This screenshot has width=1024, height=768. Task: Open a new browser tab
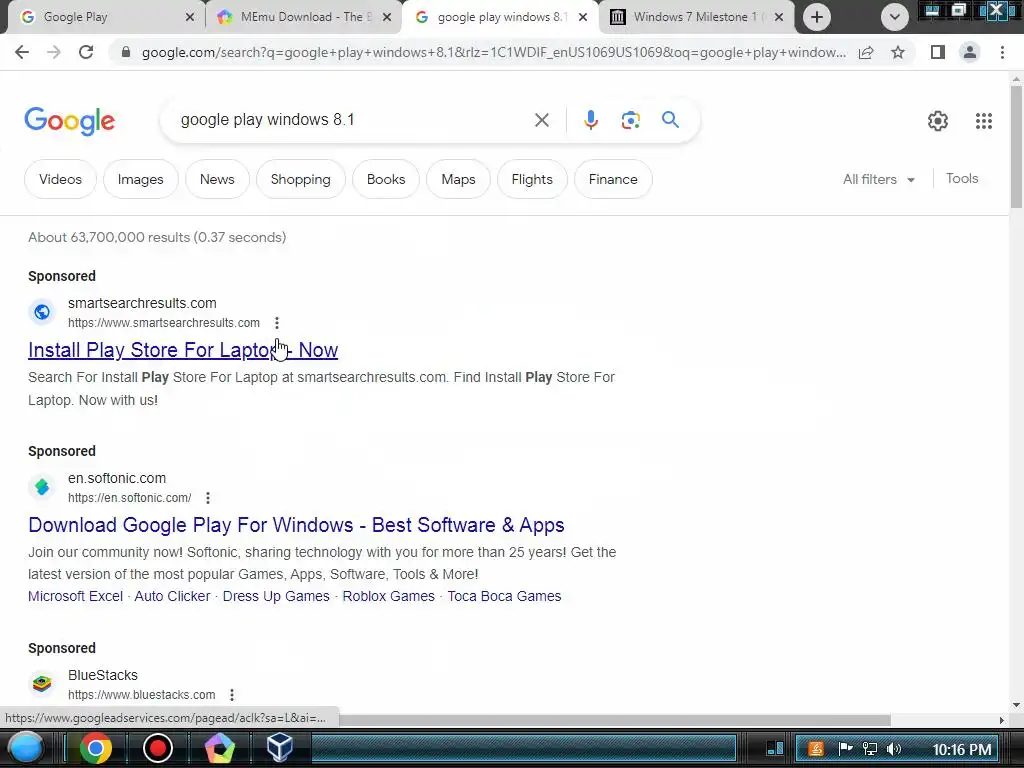[x=816, y=17]
